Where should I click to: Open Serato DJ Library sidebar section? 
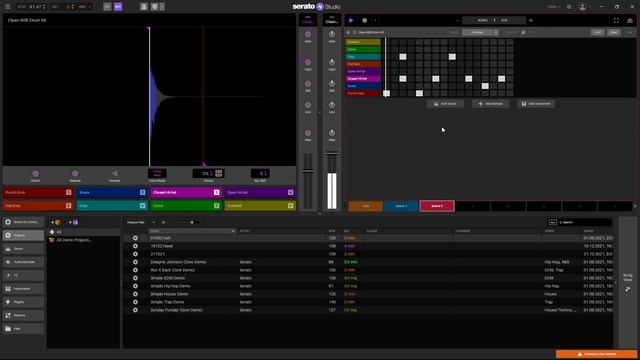(24, 222)
